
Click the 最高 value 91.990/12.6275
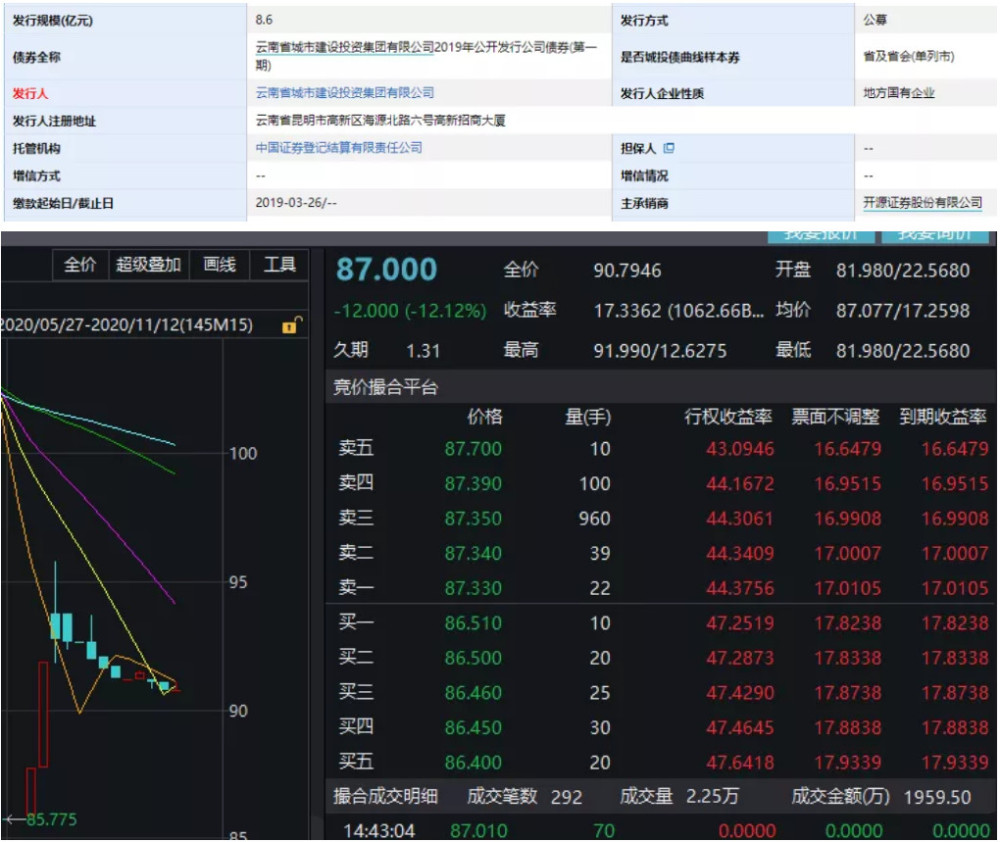(660, 351)
